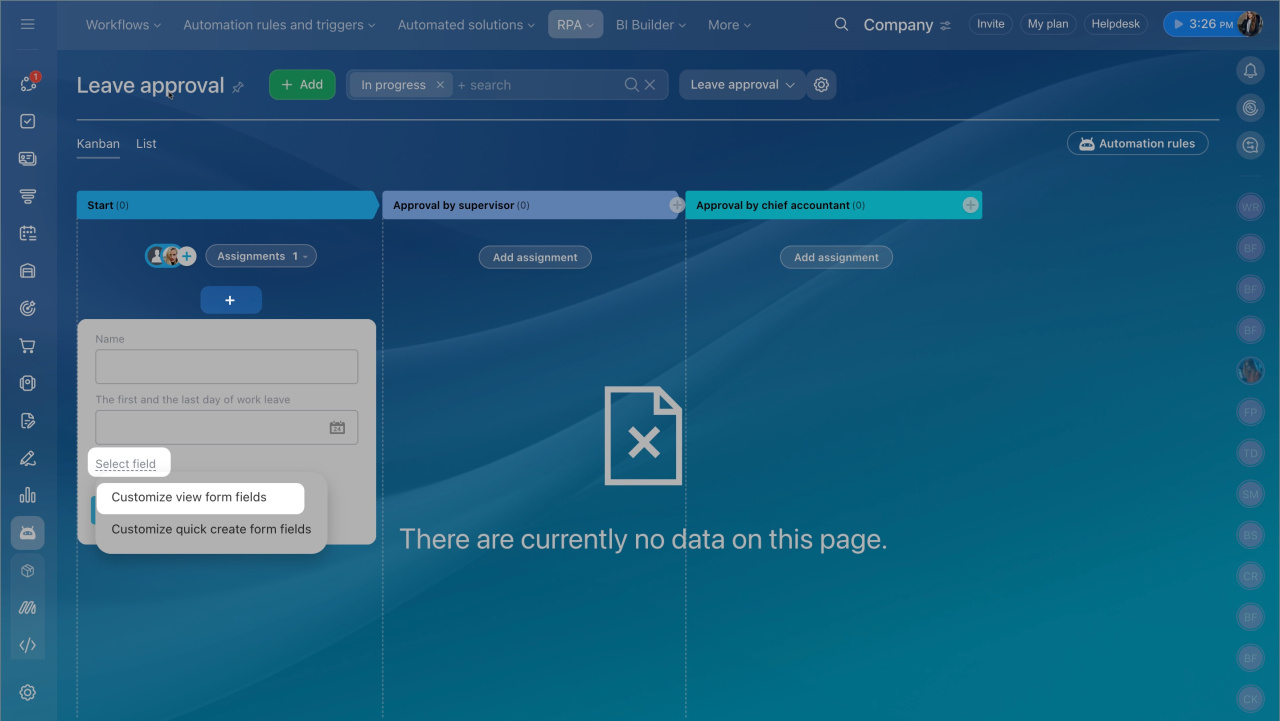
Task: Click the hamburger menu icon
Action: [27, 24]
